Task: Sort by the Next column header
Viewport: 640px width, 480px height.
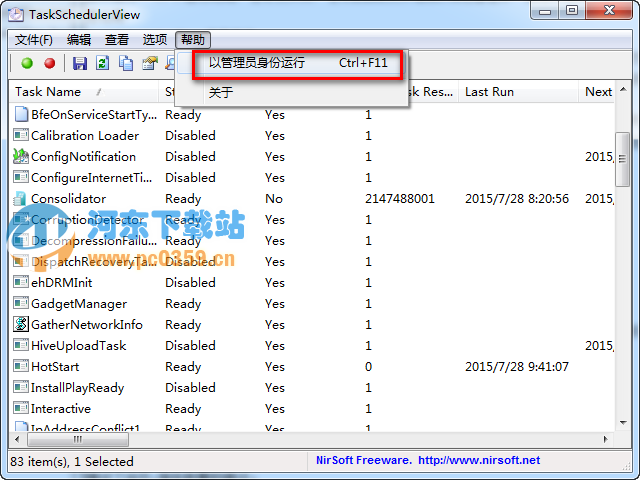Action: 596,91
